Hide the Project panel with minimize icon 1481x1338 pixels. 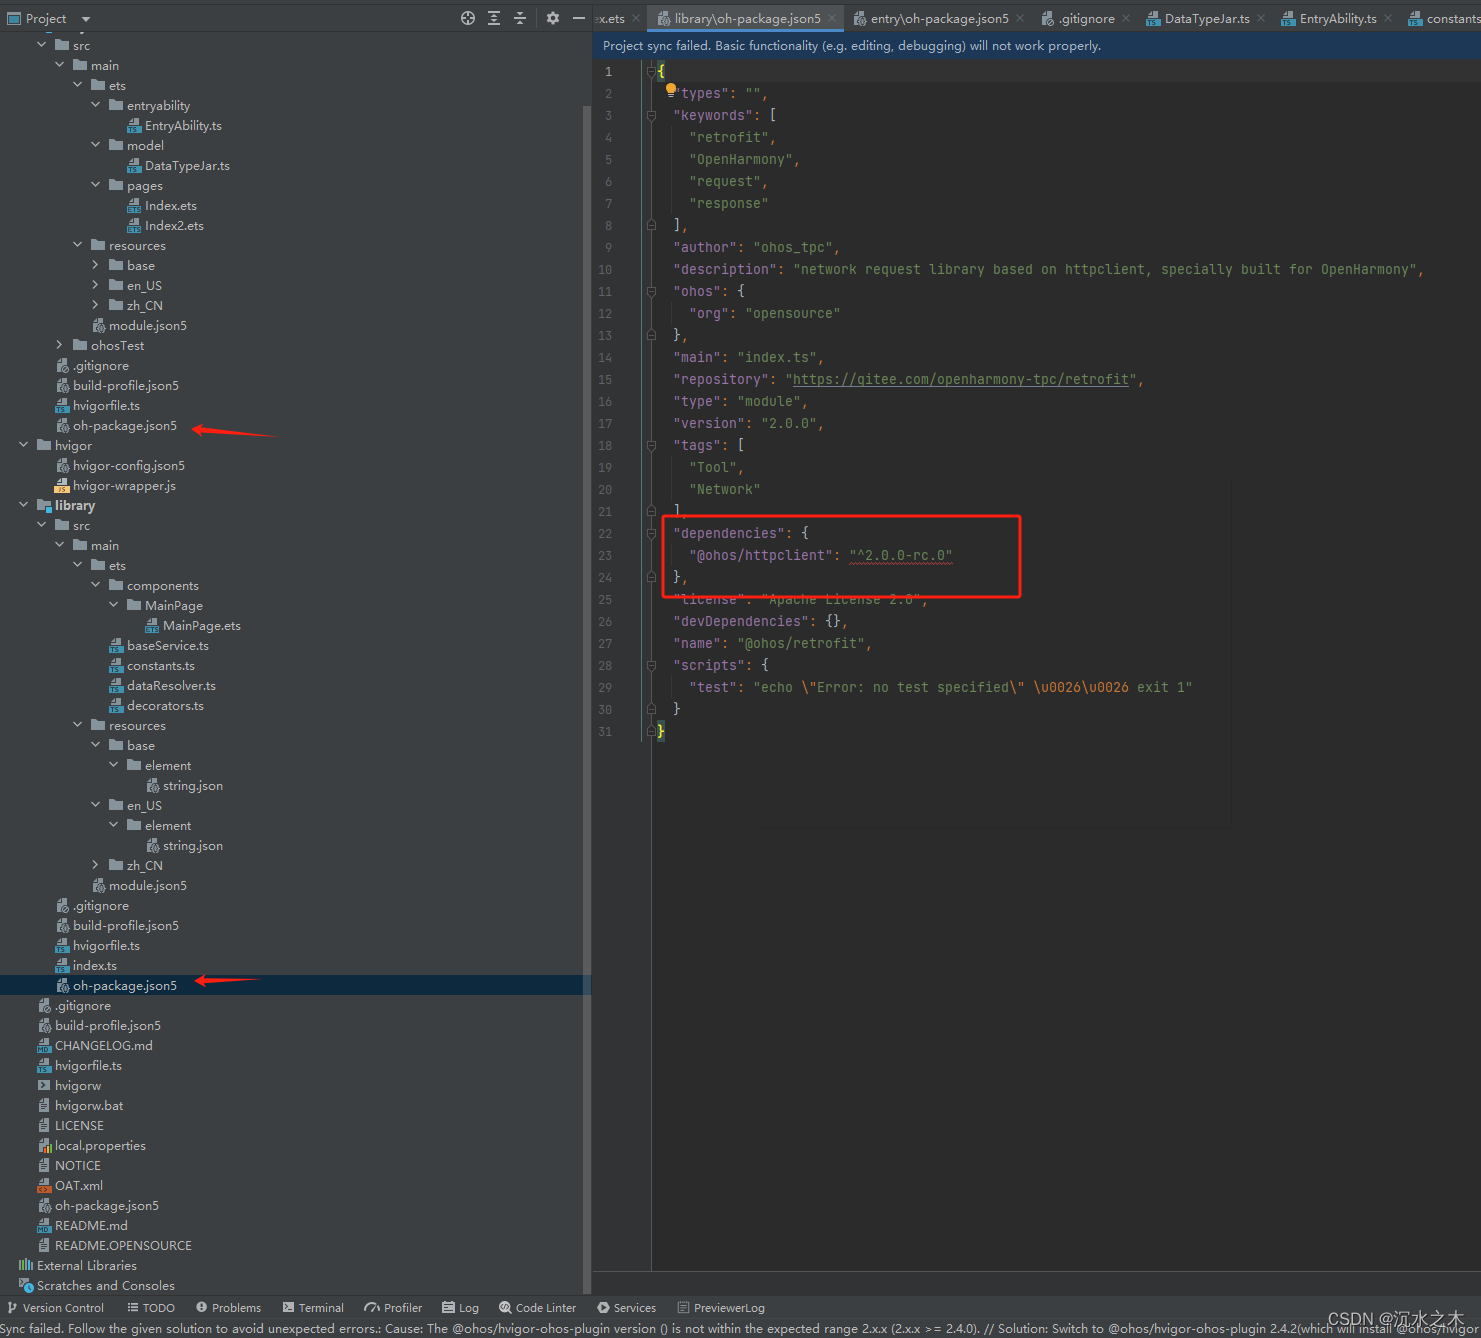pos(578,18)
